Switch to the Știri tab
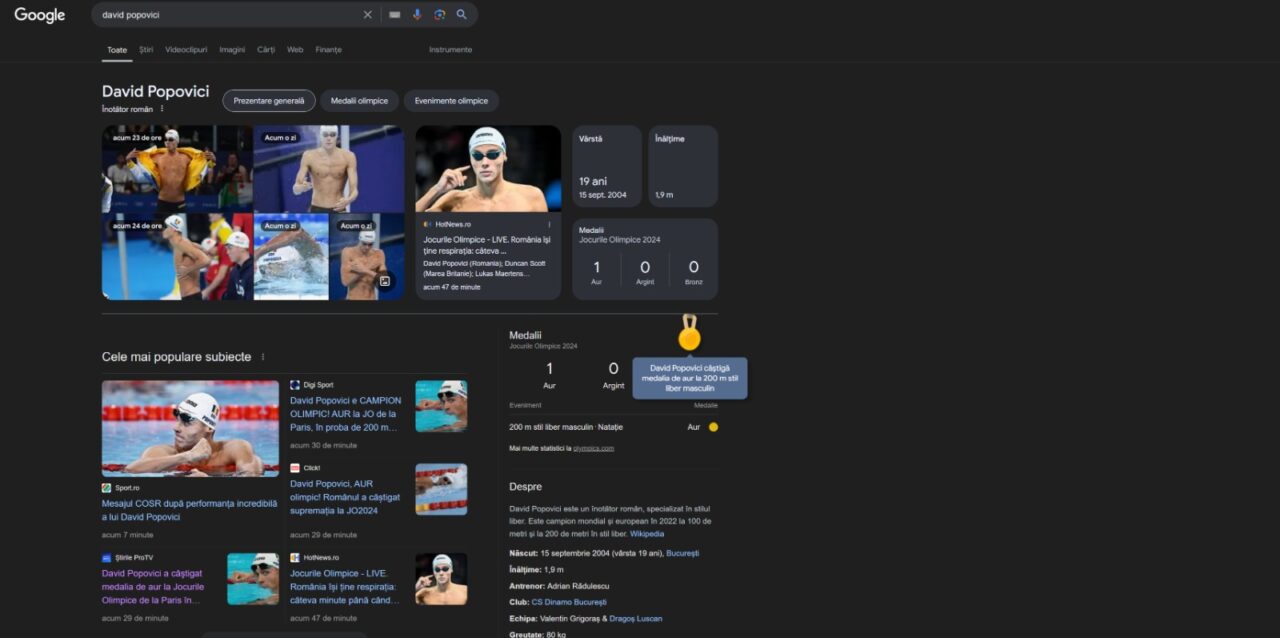Viewport: 1280px width, 638px height. pos(146,49)
